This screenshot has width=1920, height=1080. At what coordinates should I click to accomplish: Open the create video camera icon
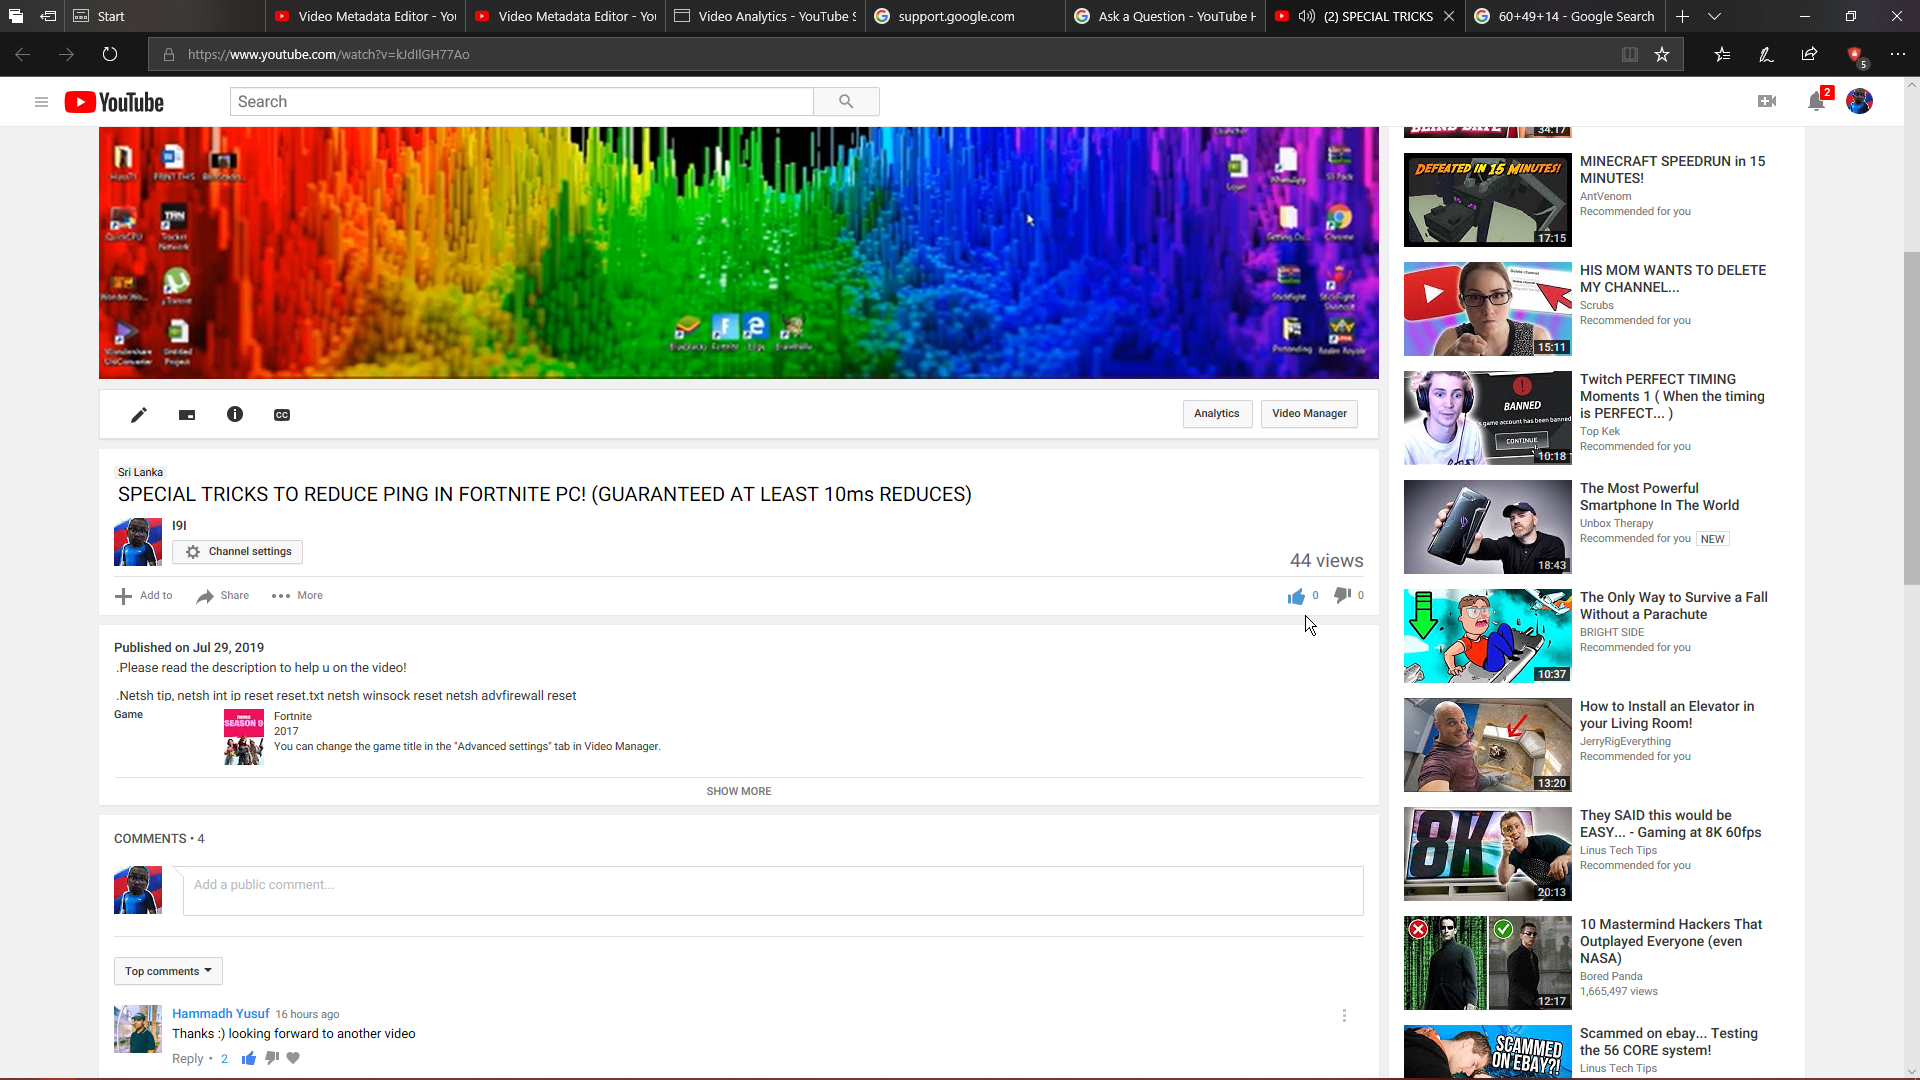pos(1767,101)
